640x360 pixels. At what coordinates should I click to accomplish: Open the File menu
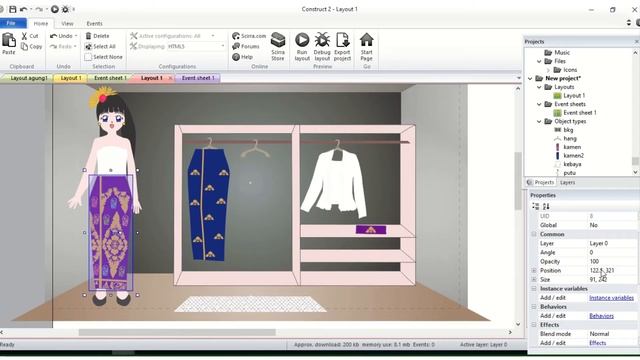11,23
